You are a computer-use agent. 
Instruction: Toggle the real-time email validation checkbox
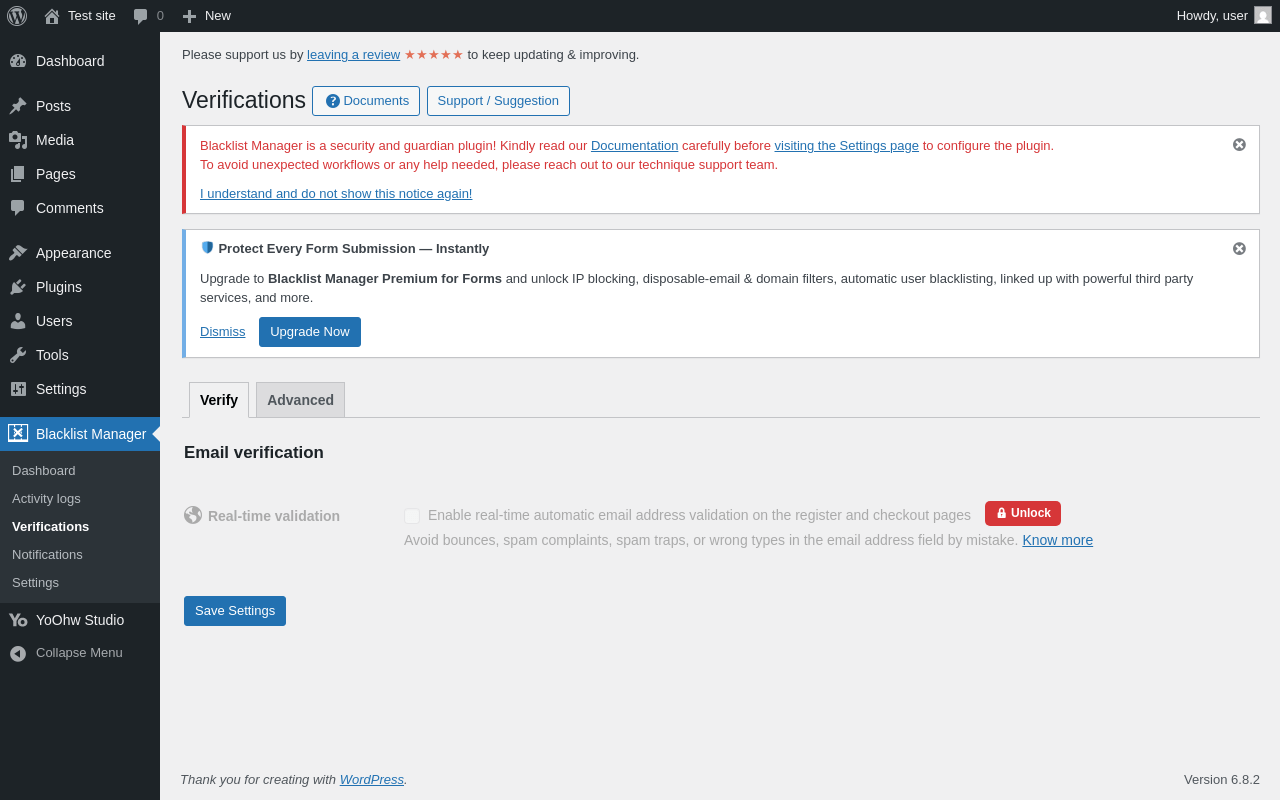point(412,516)
